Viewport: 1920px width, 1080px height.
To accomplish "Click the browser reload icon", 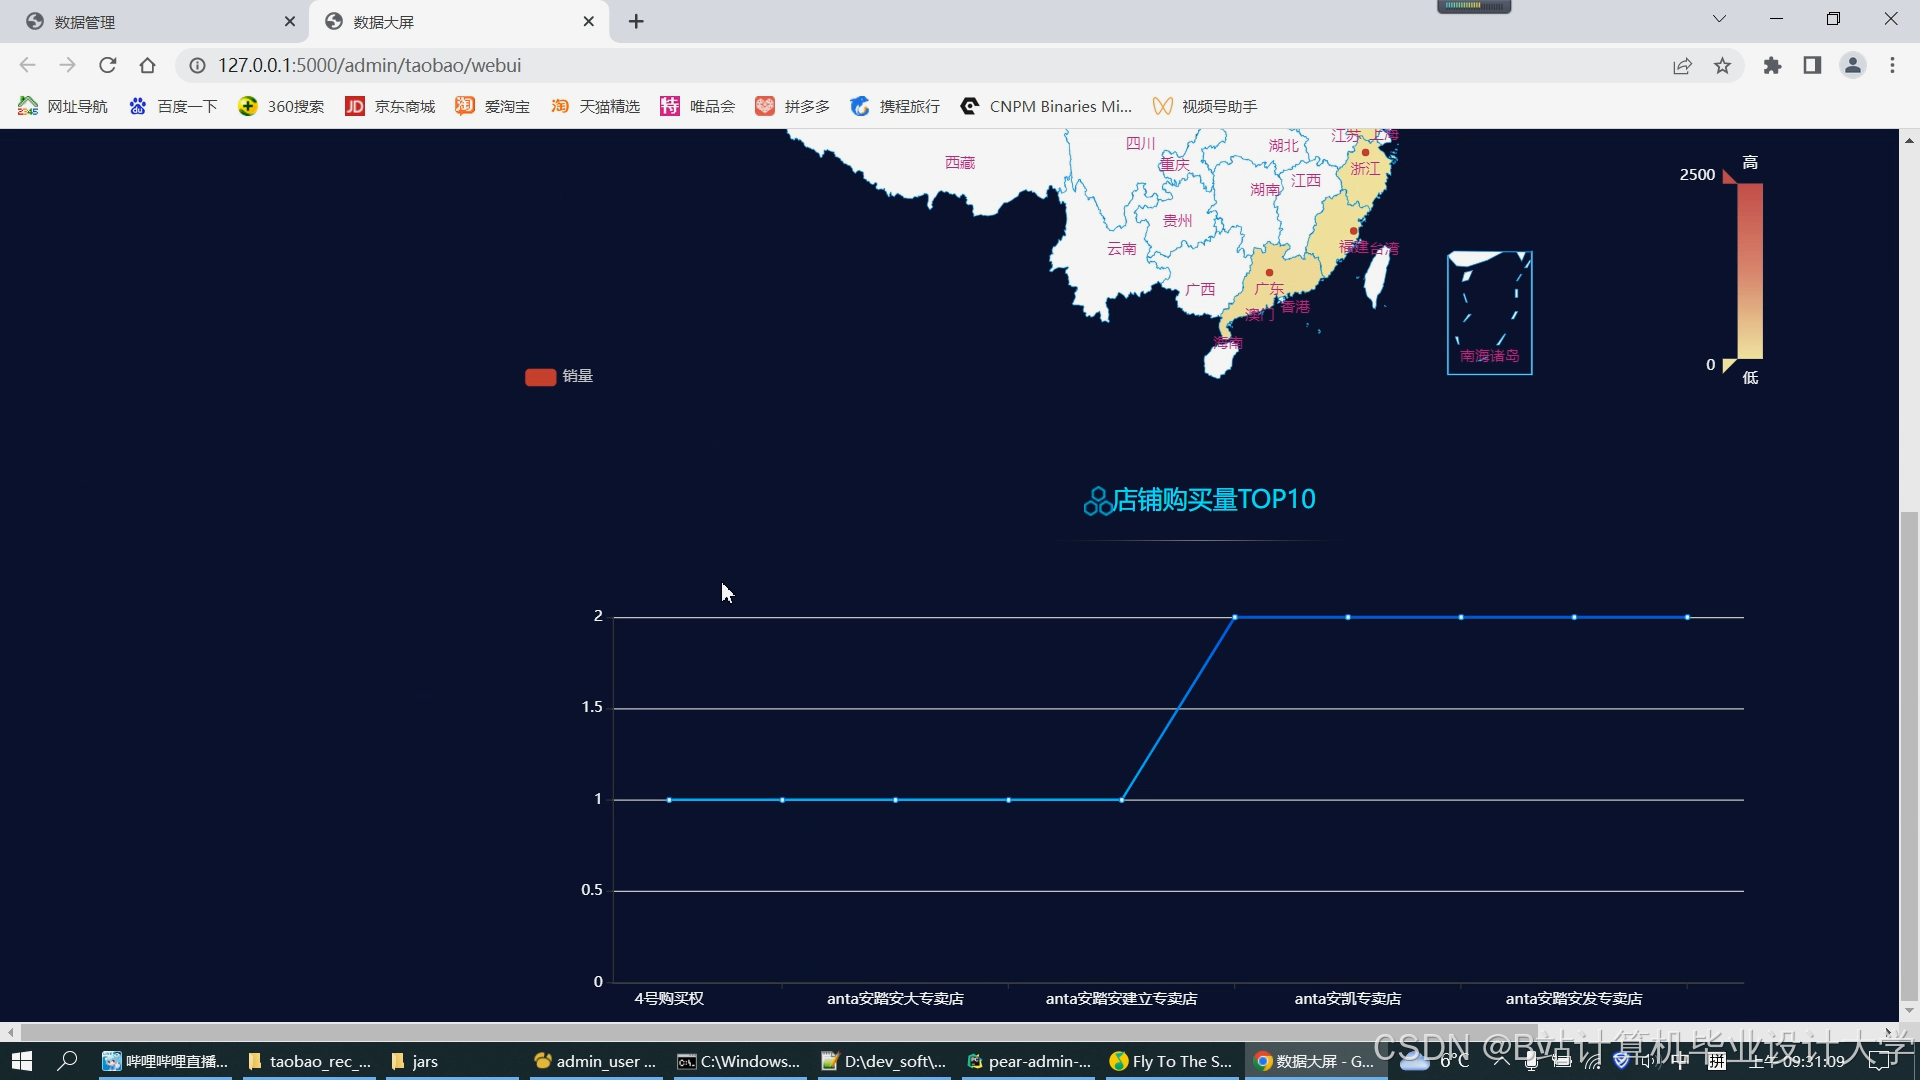I will (x=108, y=66).
